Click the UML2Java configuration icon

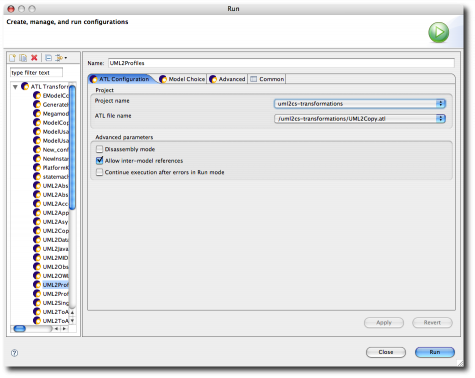coord(37,249)
